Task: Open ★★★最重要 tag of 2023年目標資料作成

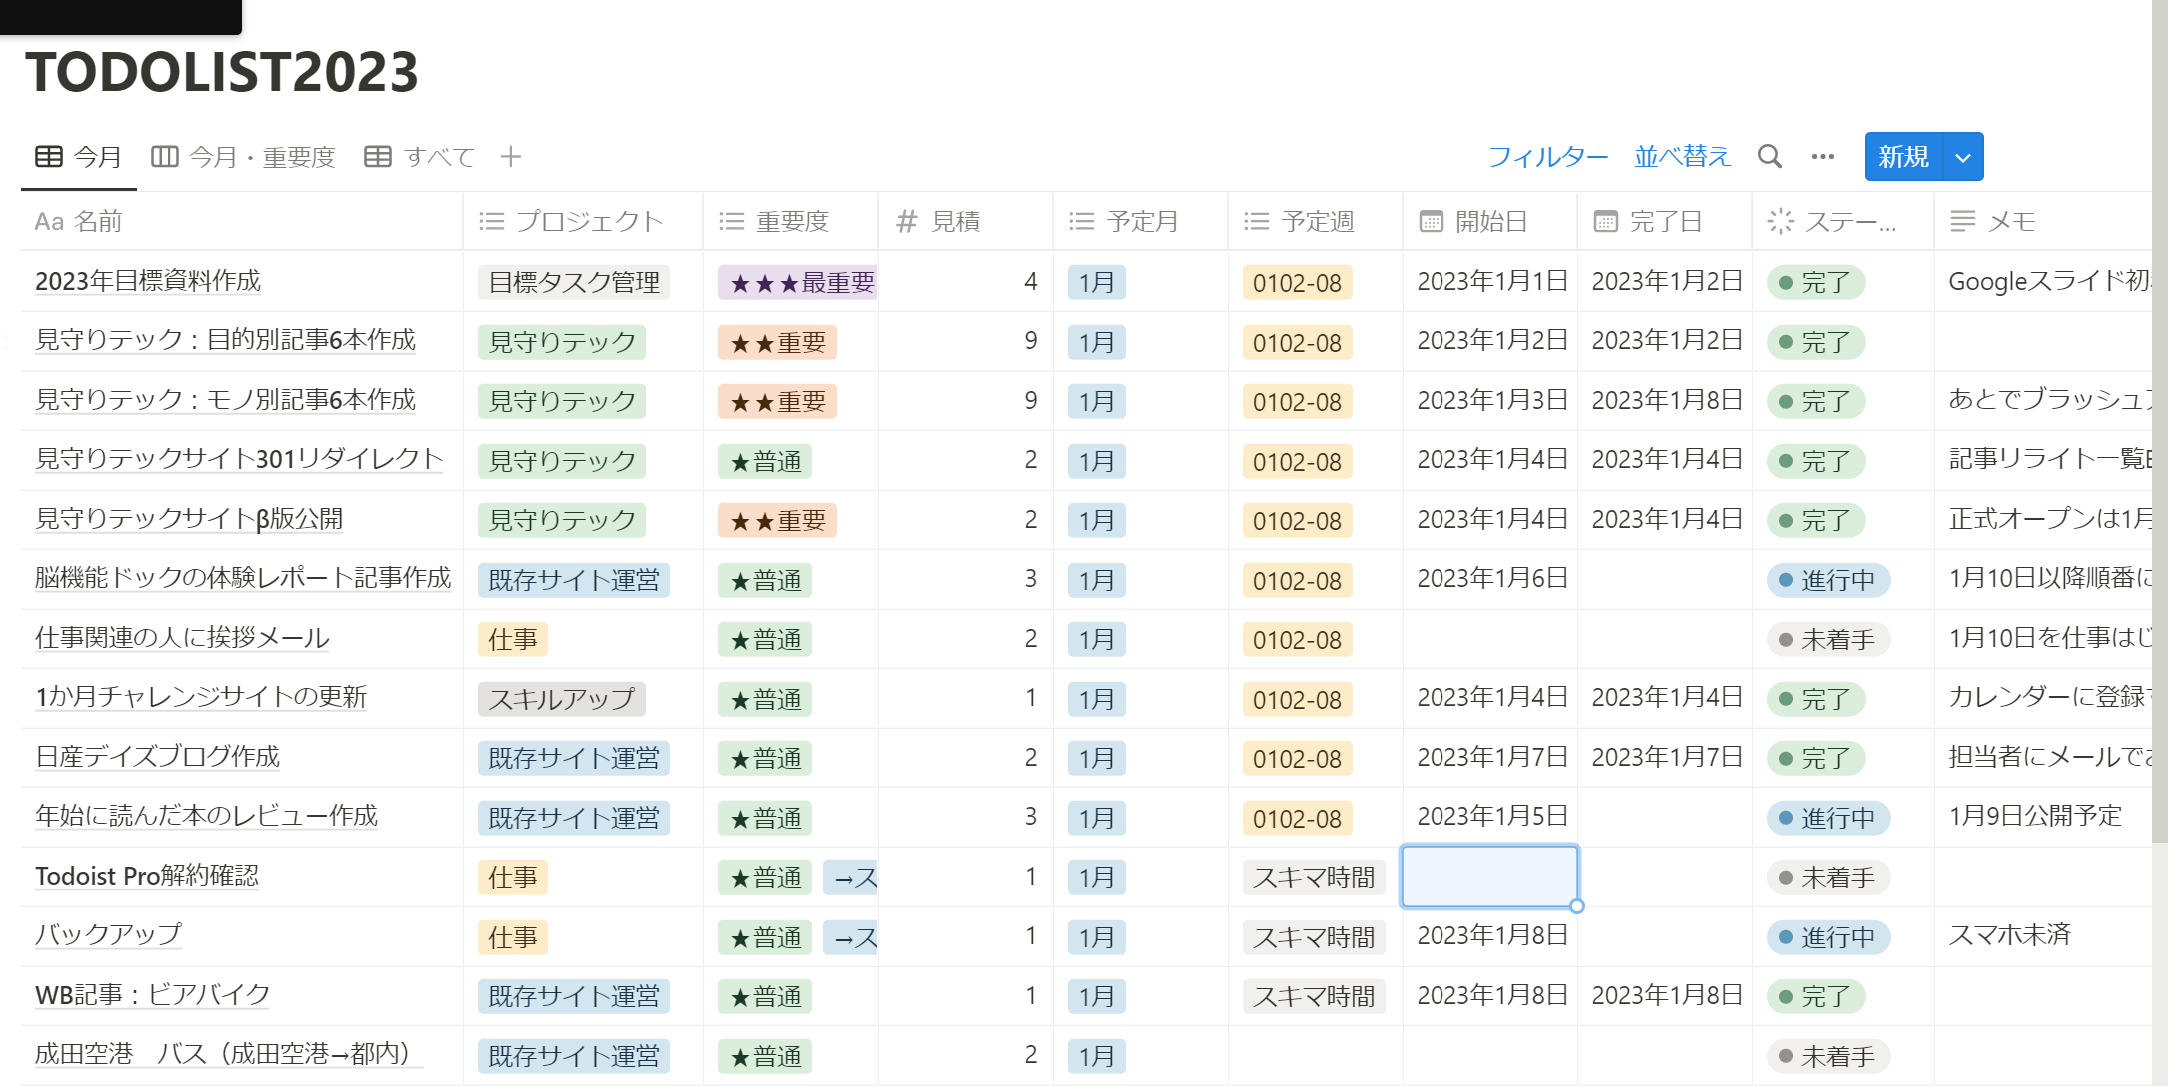Action: click(x=797, y=283)
